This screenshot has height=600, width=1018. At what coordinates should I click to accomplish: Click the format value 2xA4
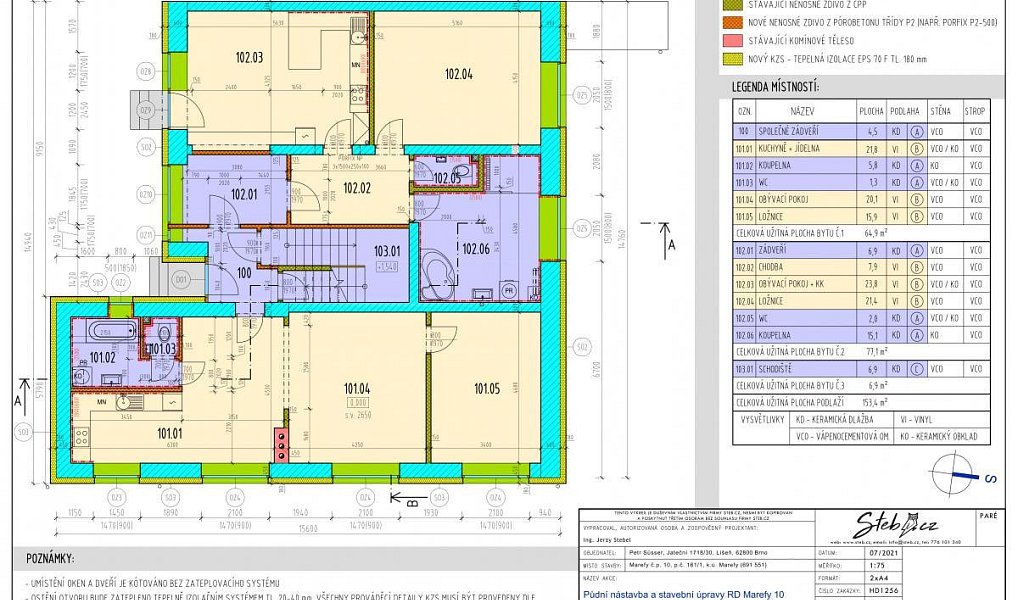coord(878,578)
